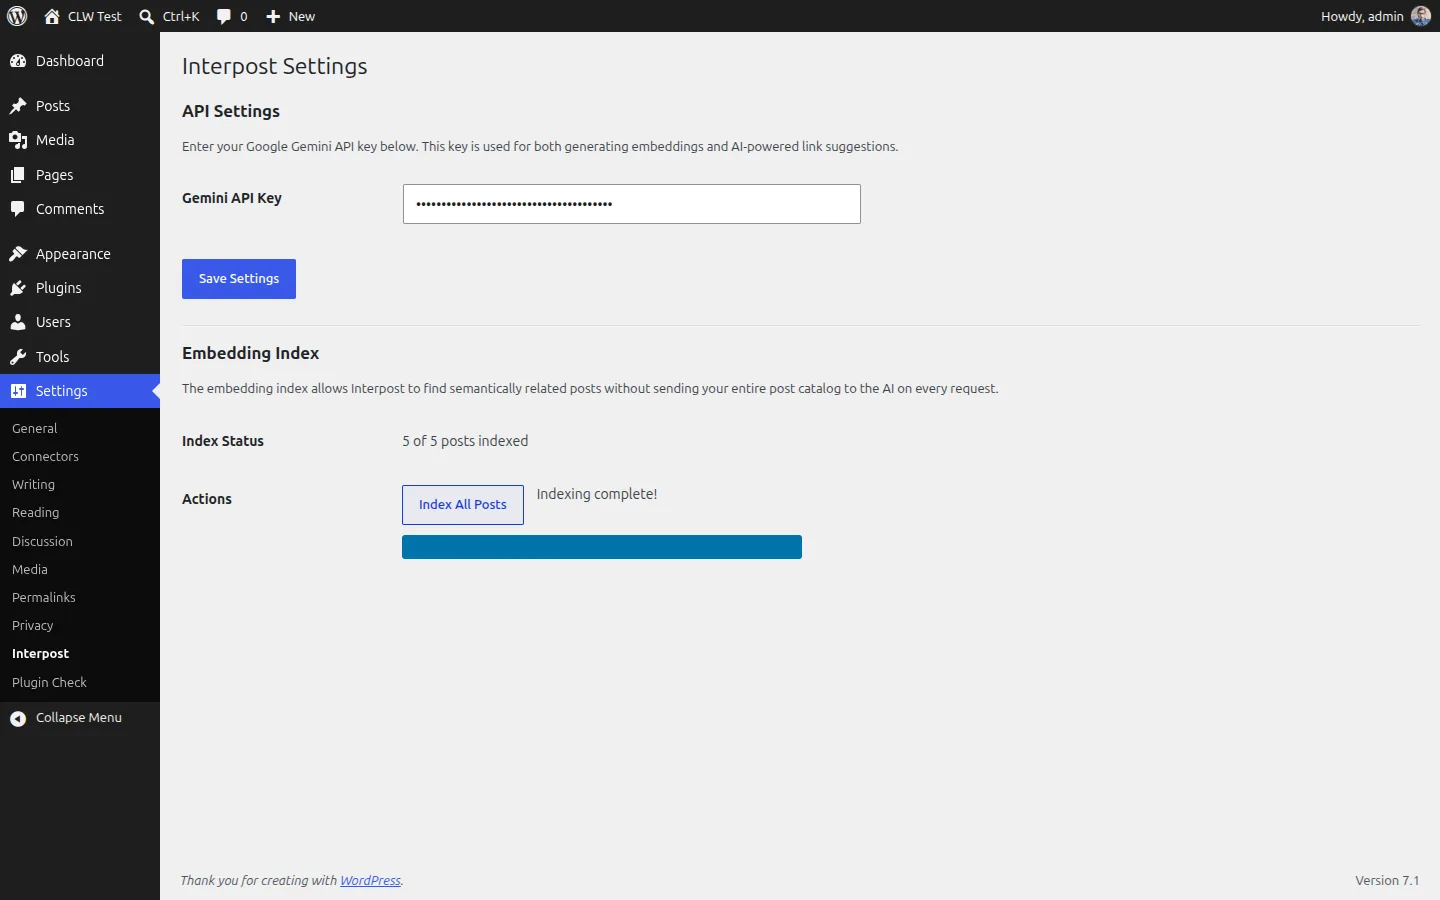Click the Index Status label
This screenshot has width=1440, height=900.
(x=223, y=441)
